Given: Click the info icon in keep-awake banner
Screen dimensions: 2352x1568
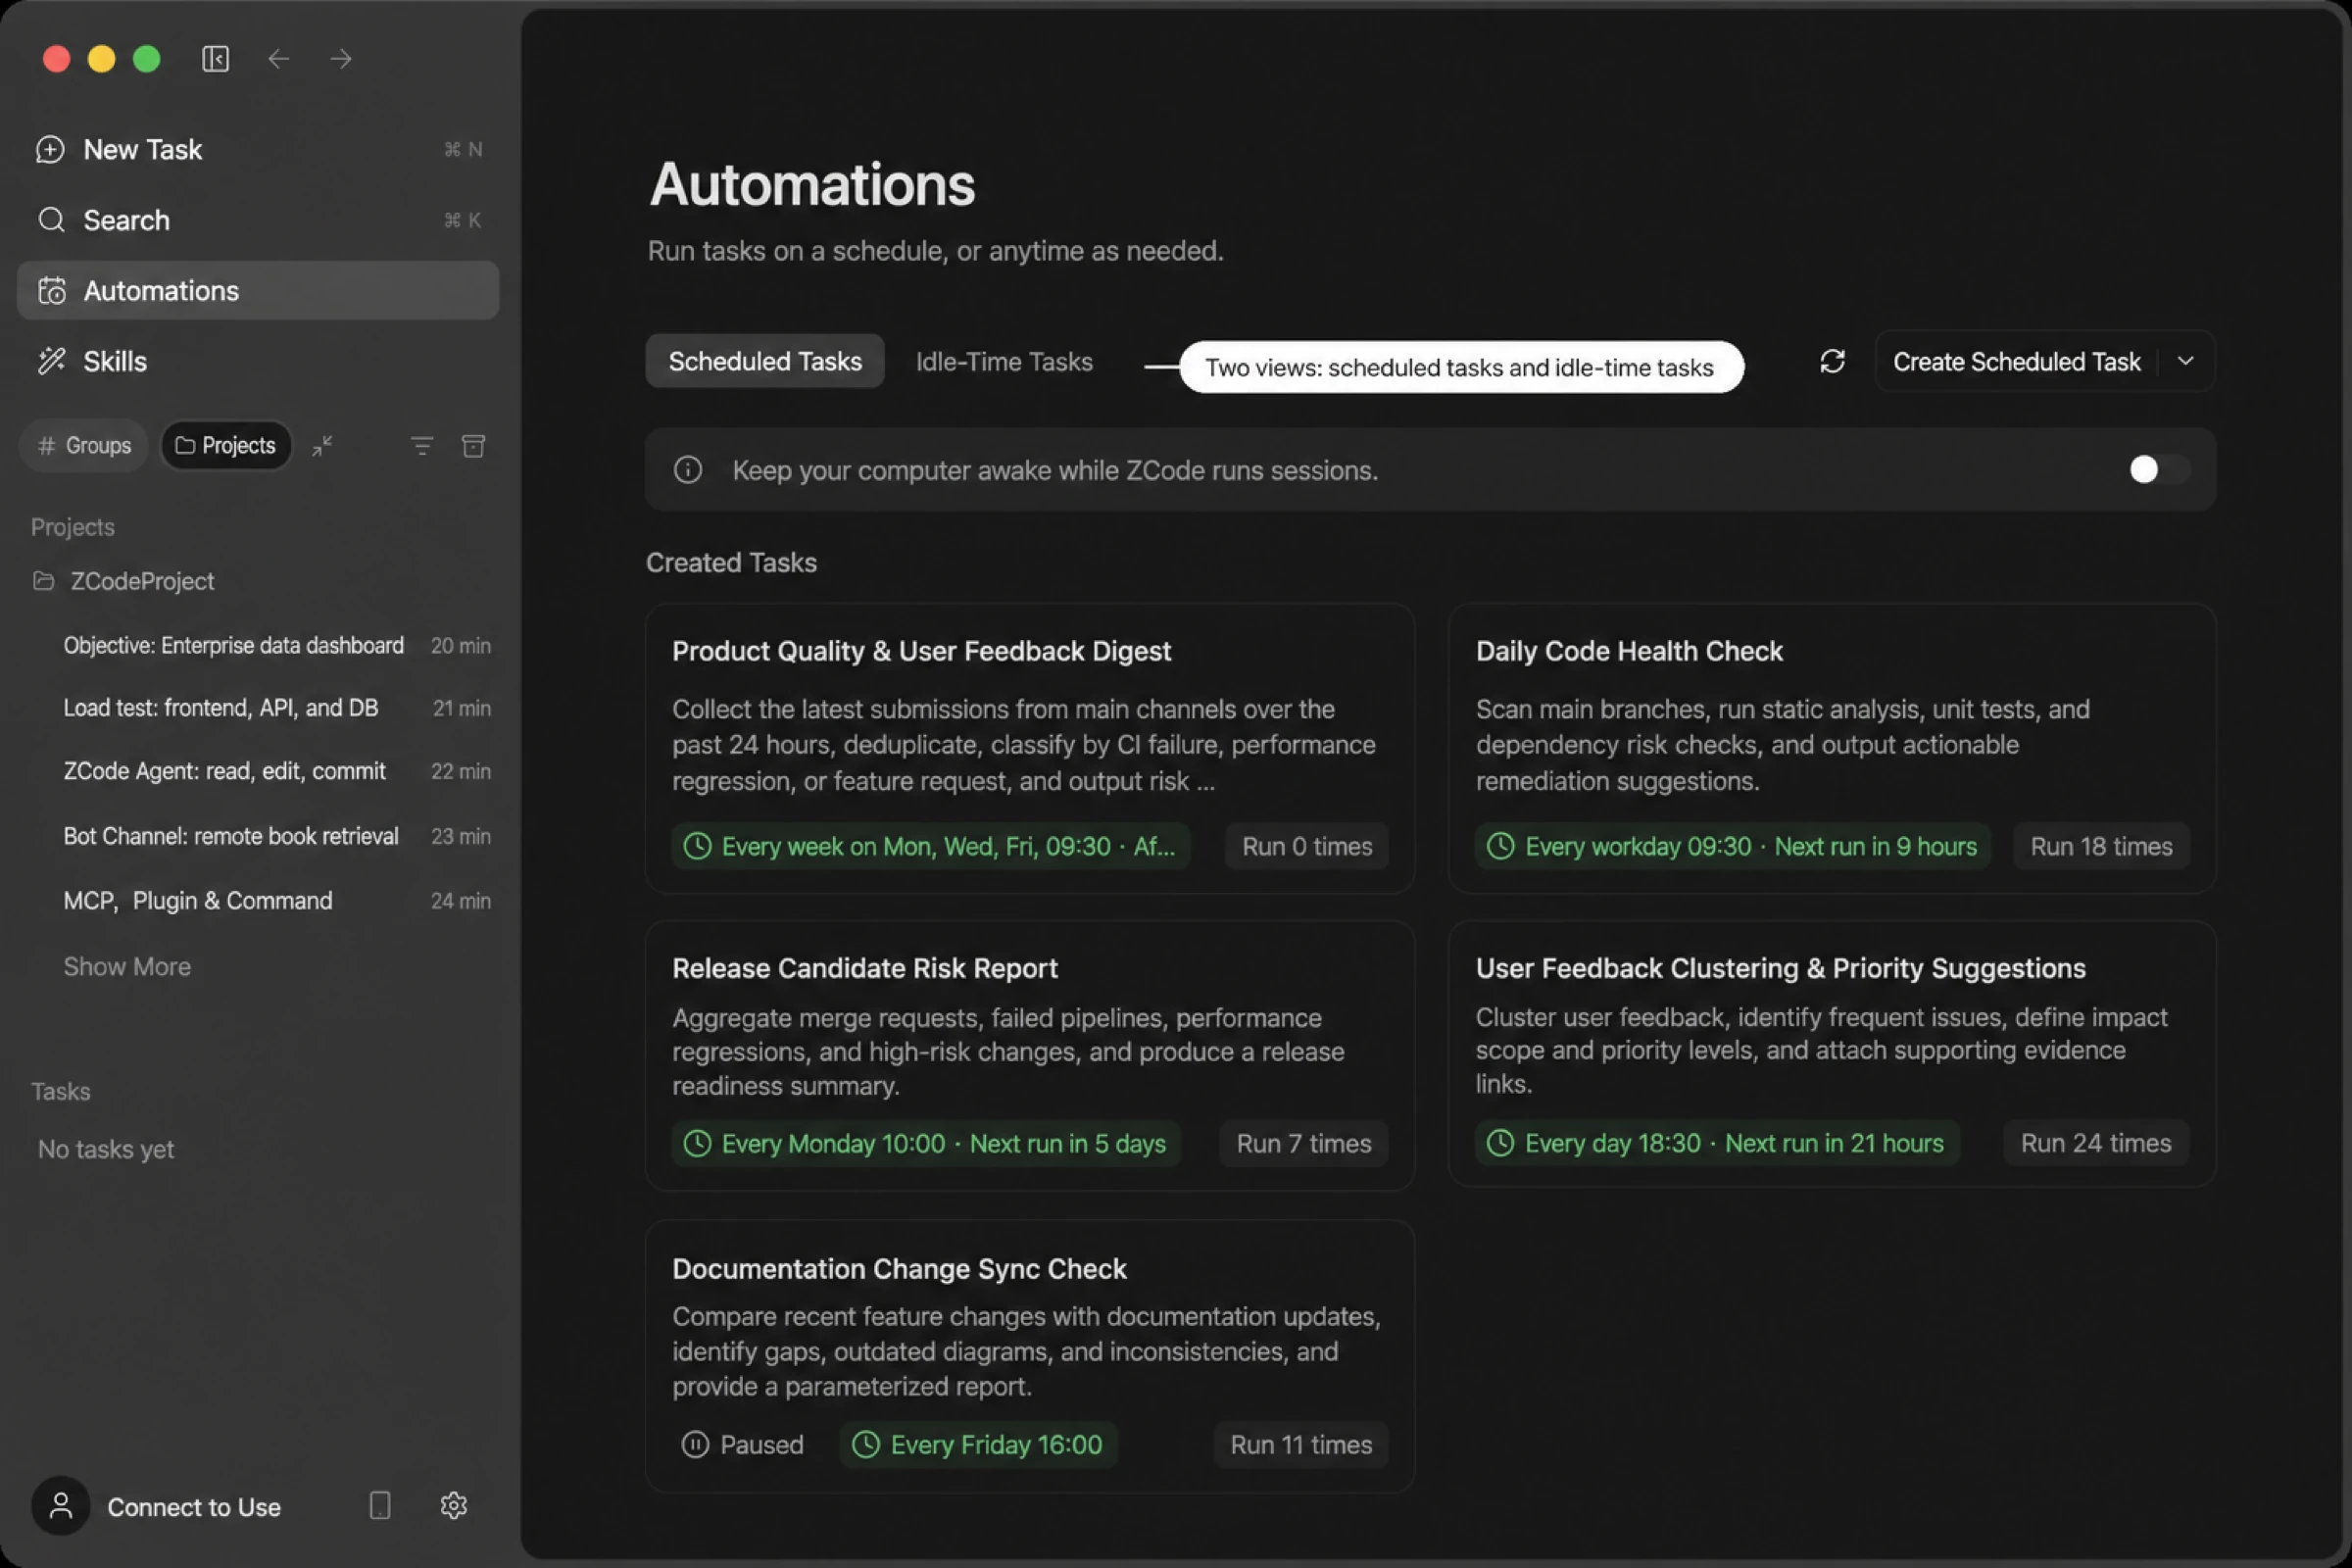Looking at the screenshot, I should point(688,470).
